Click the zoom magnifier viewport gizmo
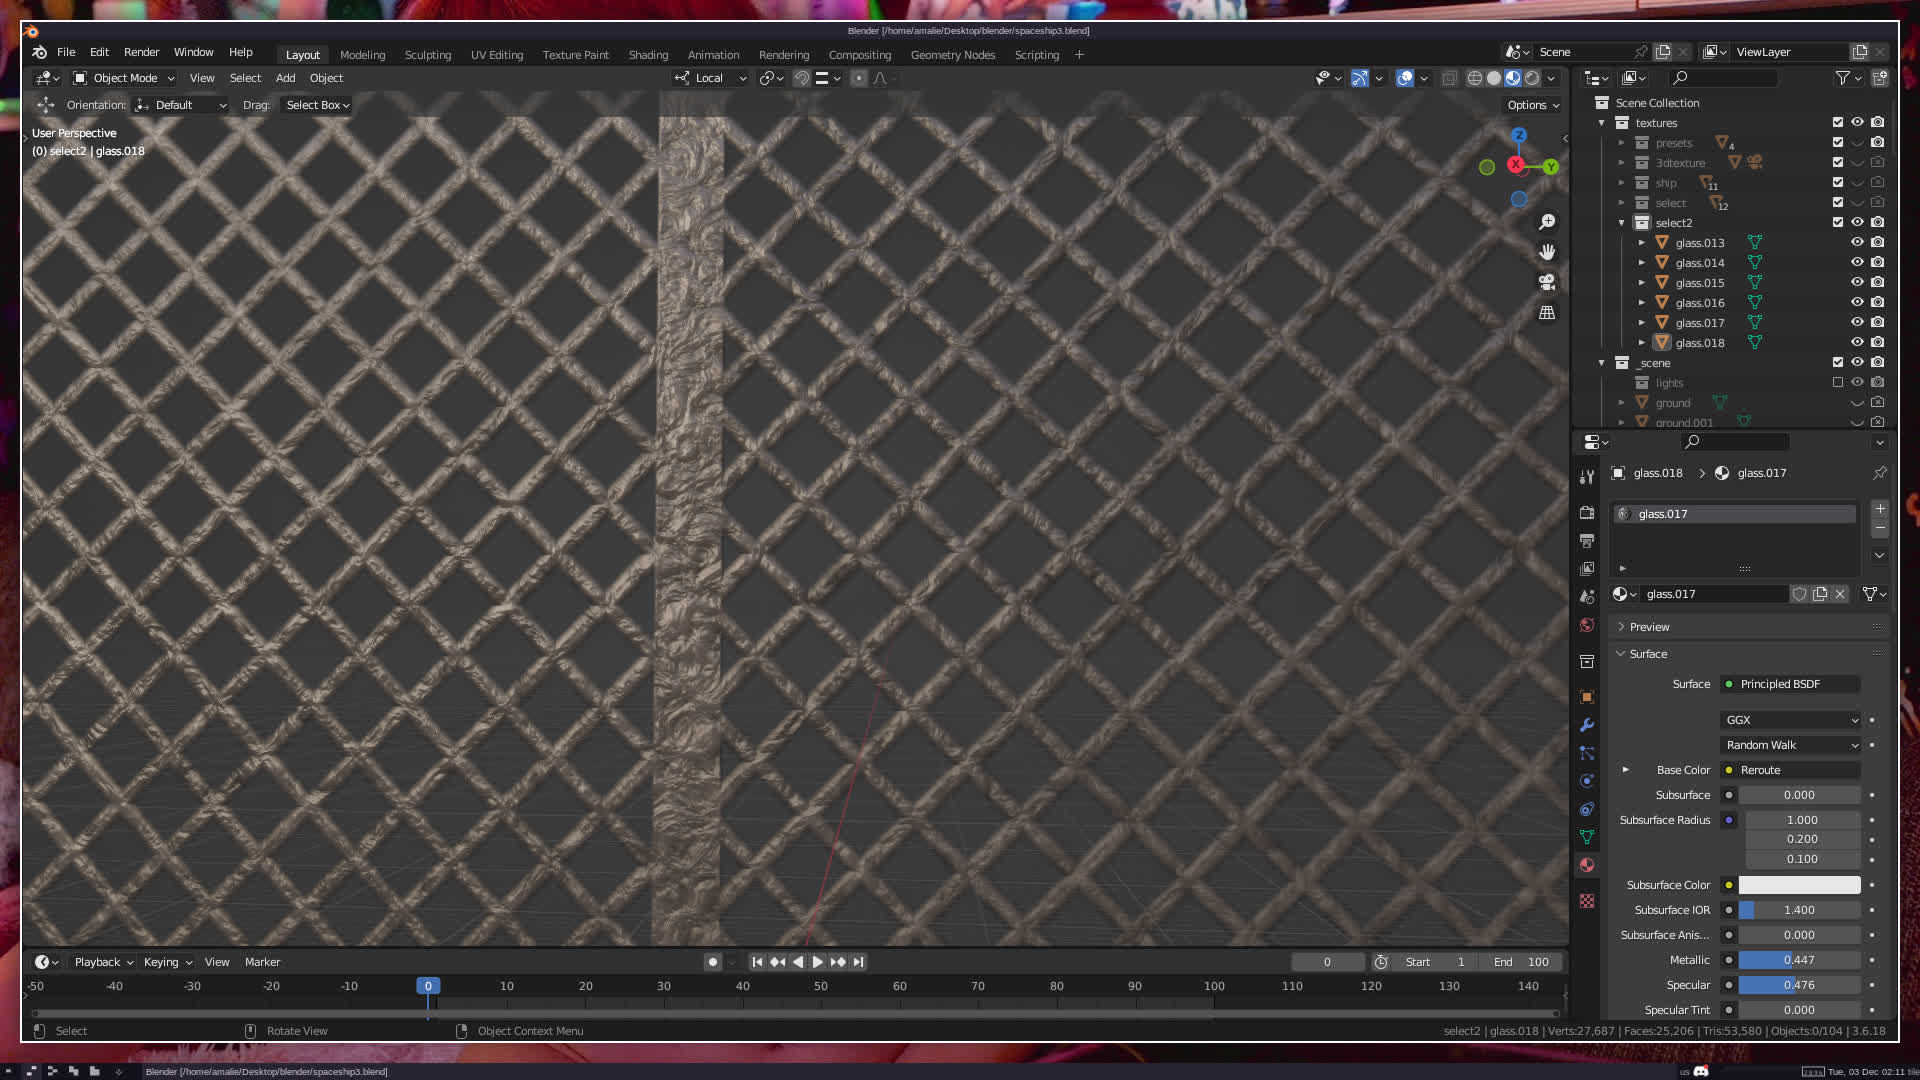Screen dimensions: 1920x1080 (1547, 222)
